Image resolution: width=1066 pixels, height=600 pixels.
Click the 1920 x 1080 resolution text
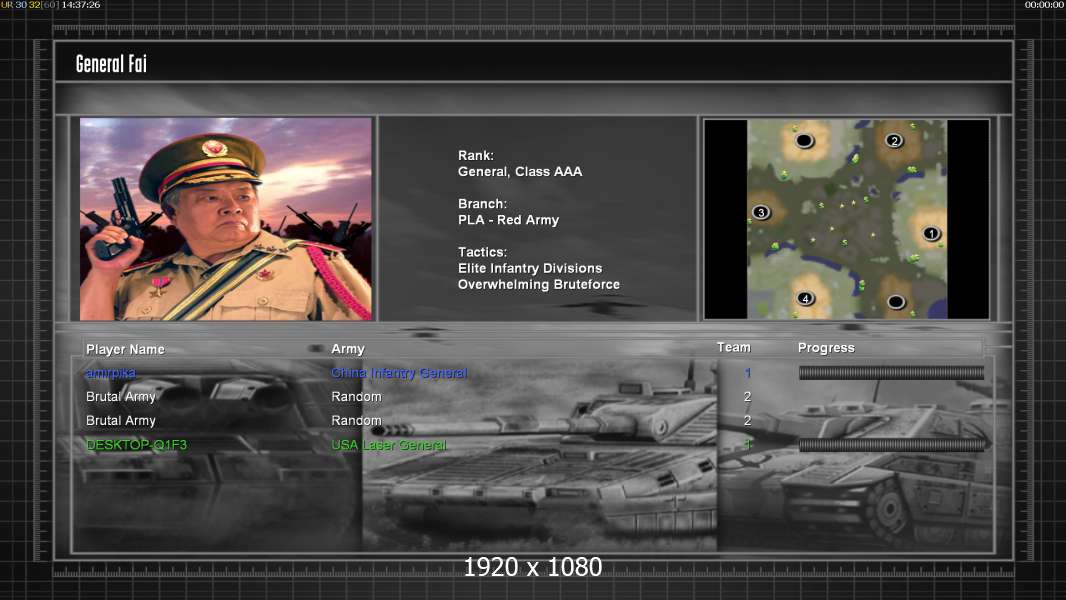(533, 567)
